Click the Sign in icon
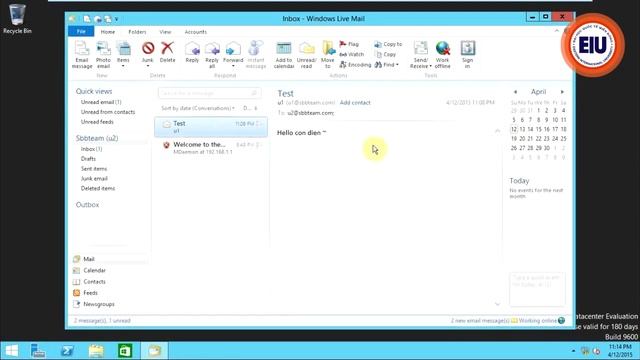Screen dimensions: 640x360 (x=467, y=55)
